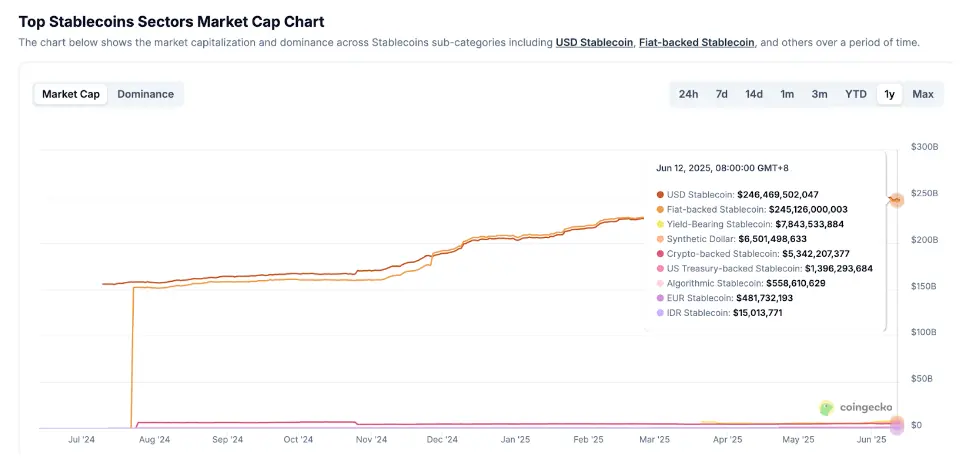Select the 1m time range

787,94
